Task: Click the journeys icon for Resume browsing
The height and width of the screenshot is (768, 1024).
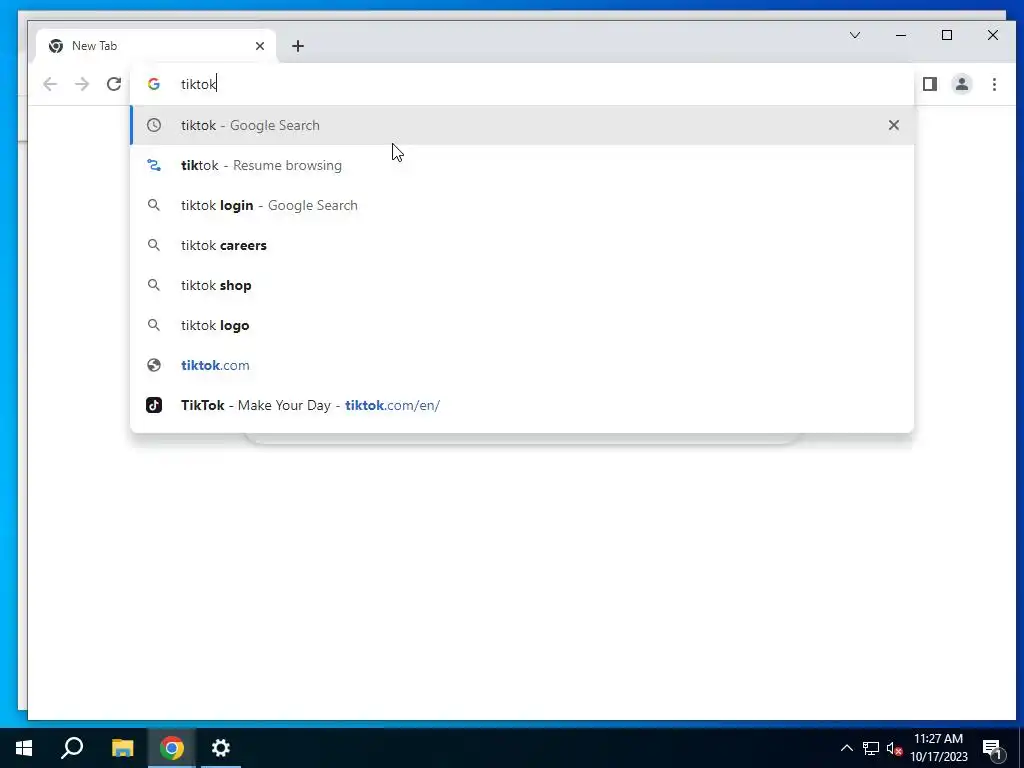Action: pyautogui.click(x=153, y=165)
